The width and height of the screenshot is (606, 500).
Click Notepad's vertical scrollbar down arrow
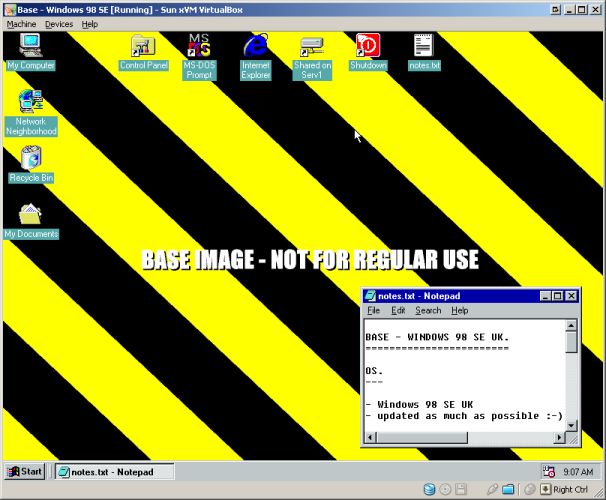[x=572, y=425]
